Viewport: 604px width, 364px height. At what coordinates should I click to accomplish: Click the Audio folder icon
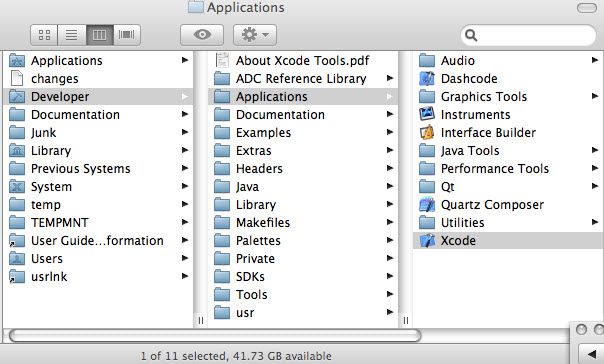427,60
